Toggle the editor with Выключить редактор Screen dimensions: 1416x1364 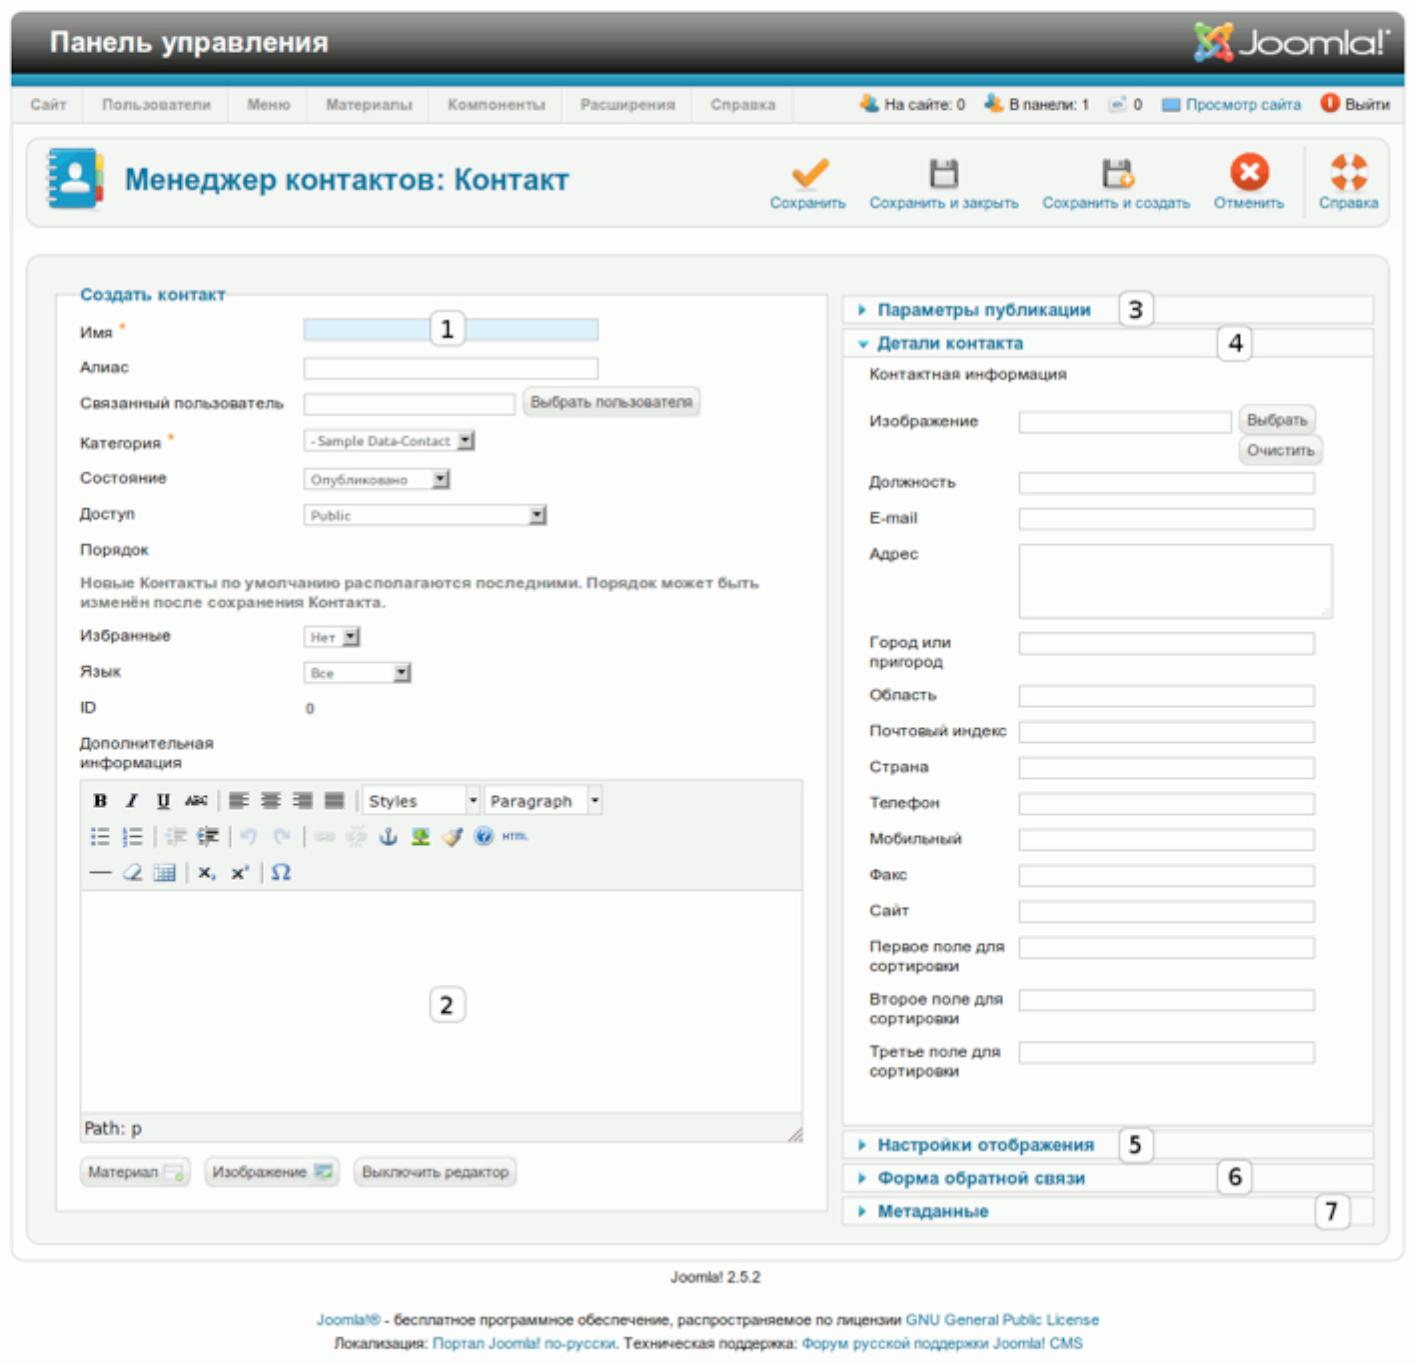435,1172
